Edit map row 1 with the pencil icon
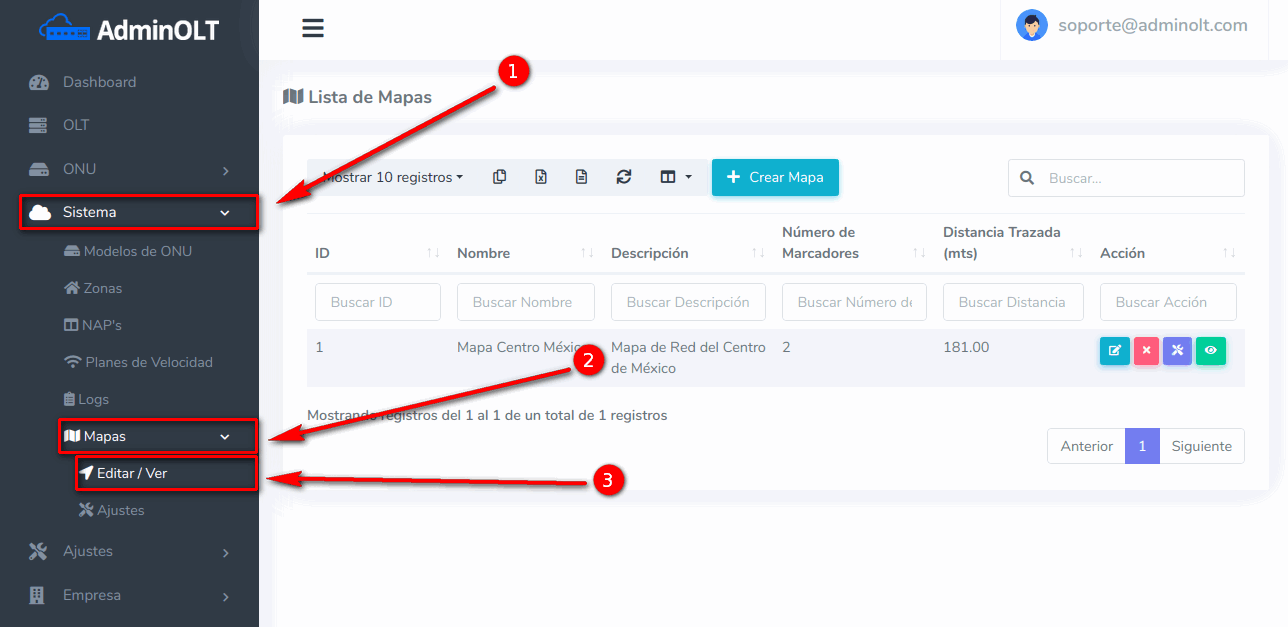1288x627 pixels. click(1114, 351)
